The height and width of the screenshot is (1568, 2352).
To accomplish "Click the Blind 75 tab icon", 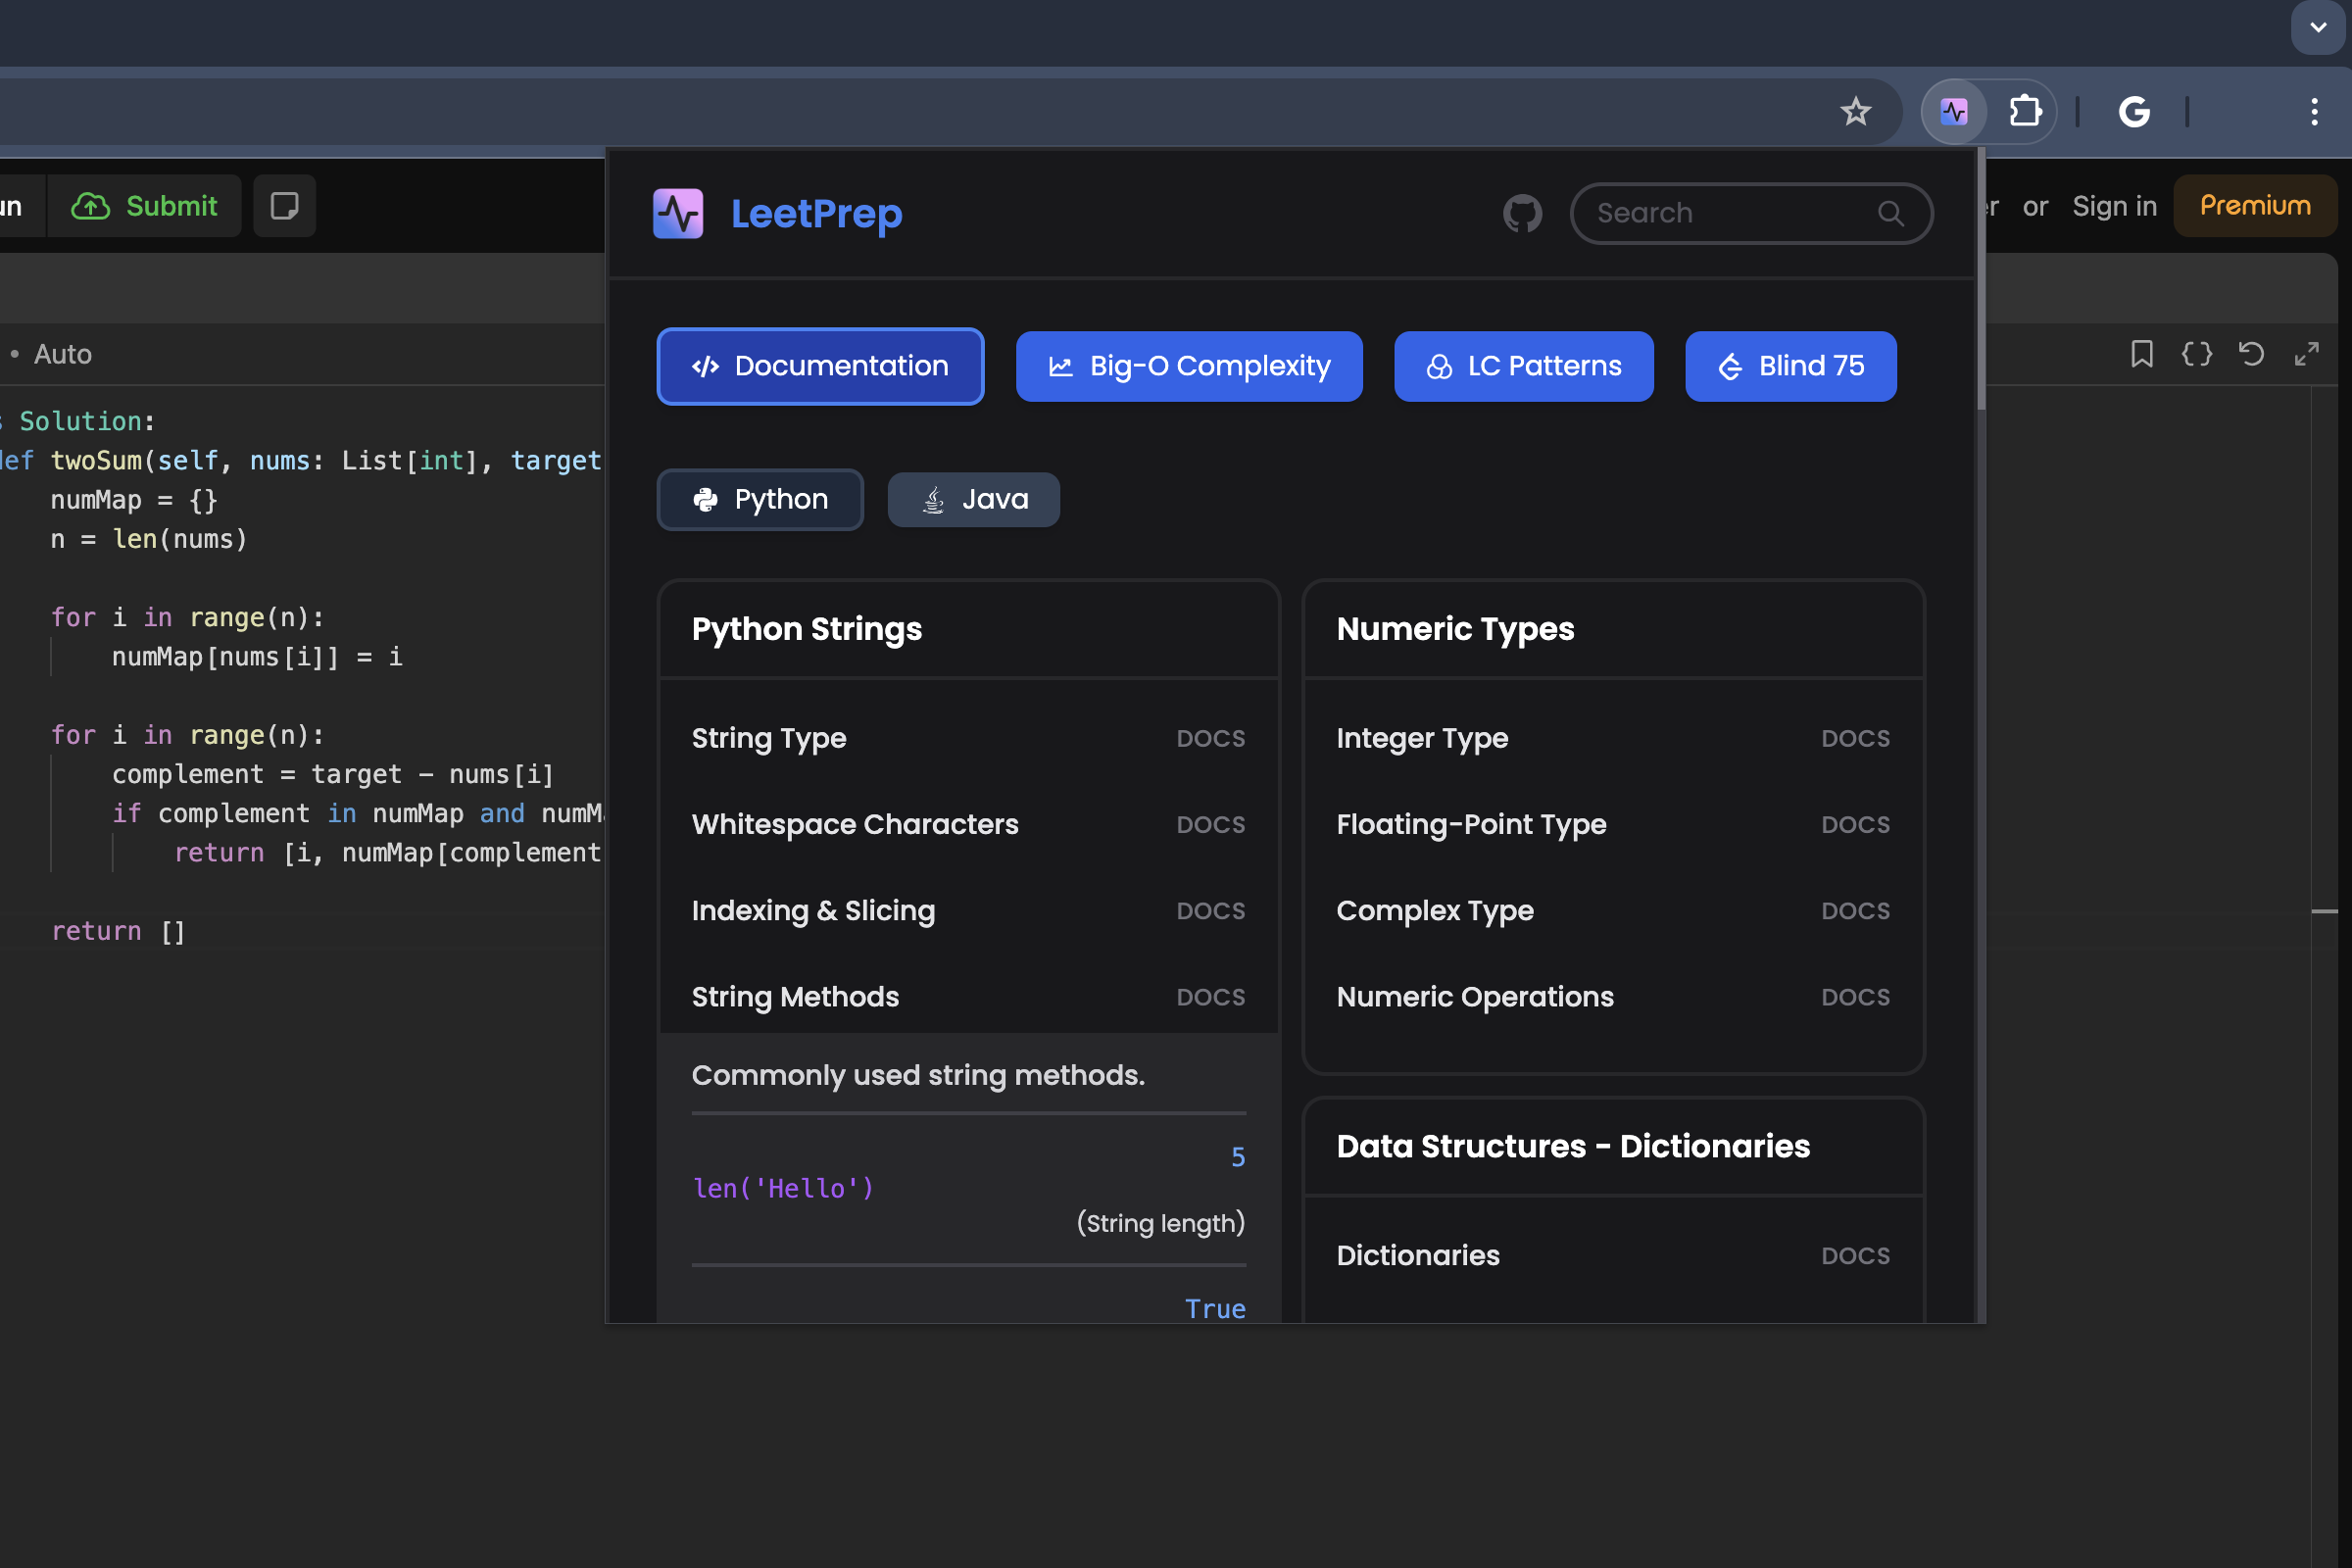I will coord(1730,367).
